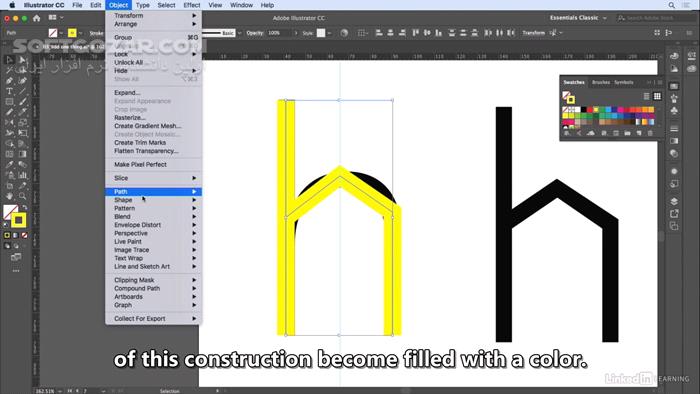Select the Hand tool
The height and width of the screenshot is (394, 700).
click(9, 196)
